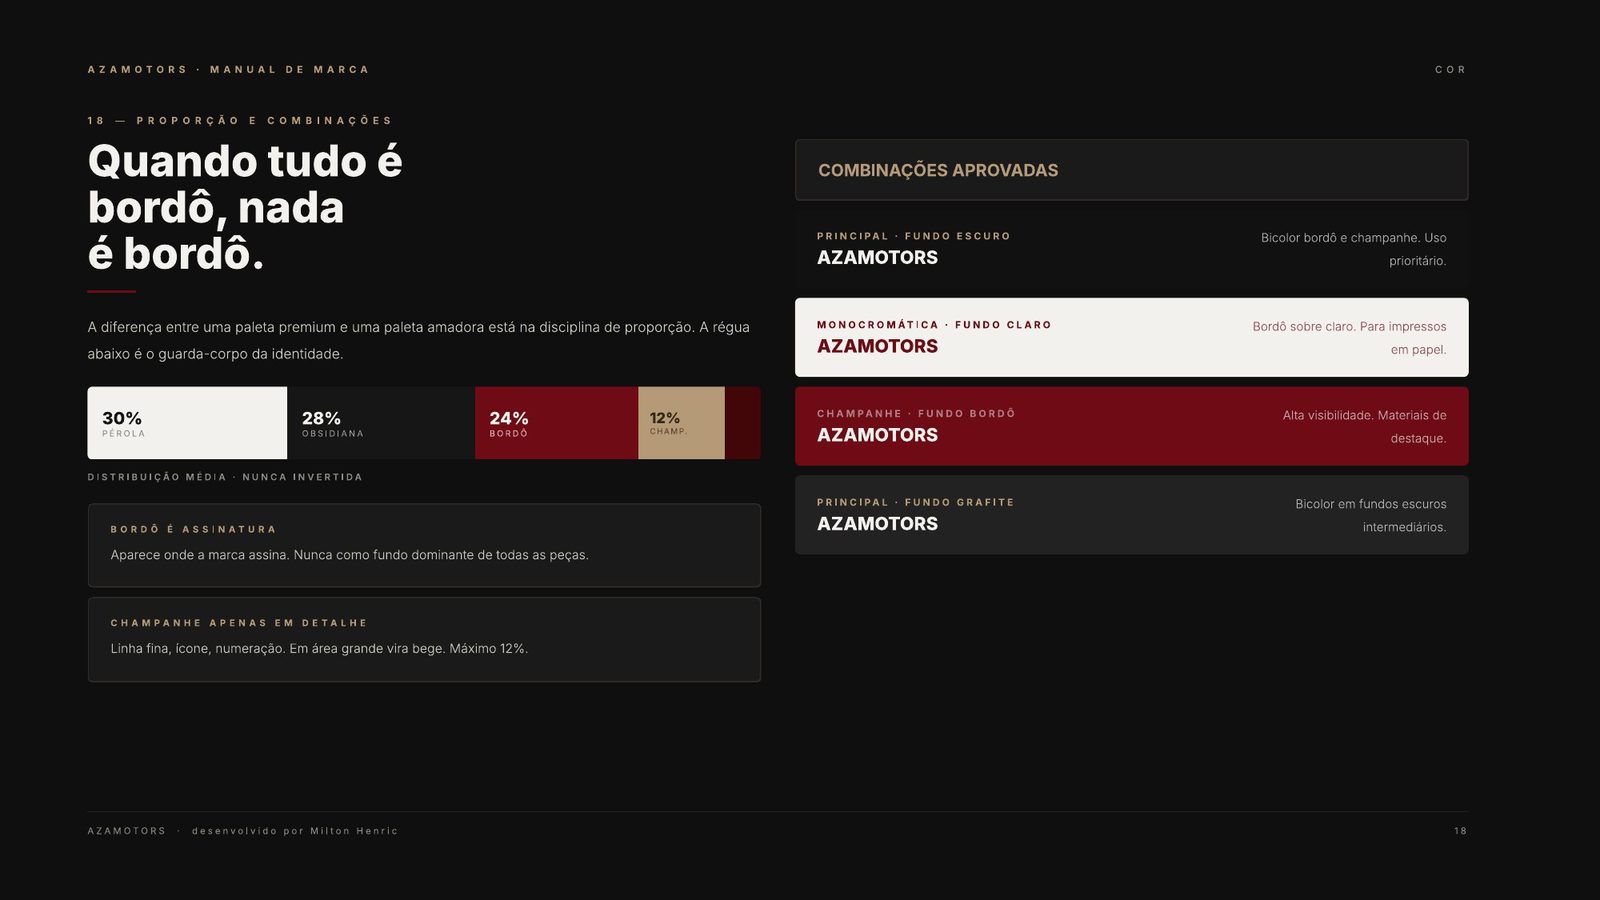The height and width of the screenshot is (900, 1600).
Task: Select the 28% Obsidiana color segment
Action: tap(381, 423)
